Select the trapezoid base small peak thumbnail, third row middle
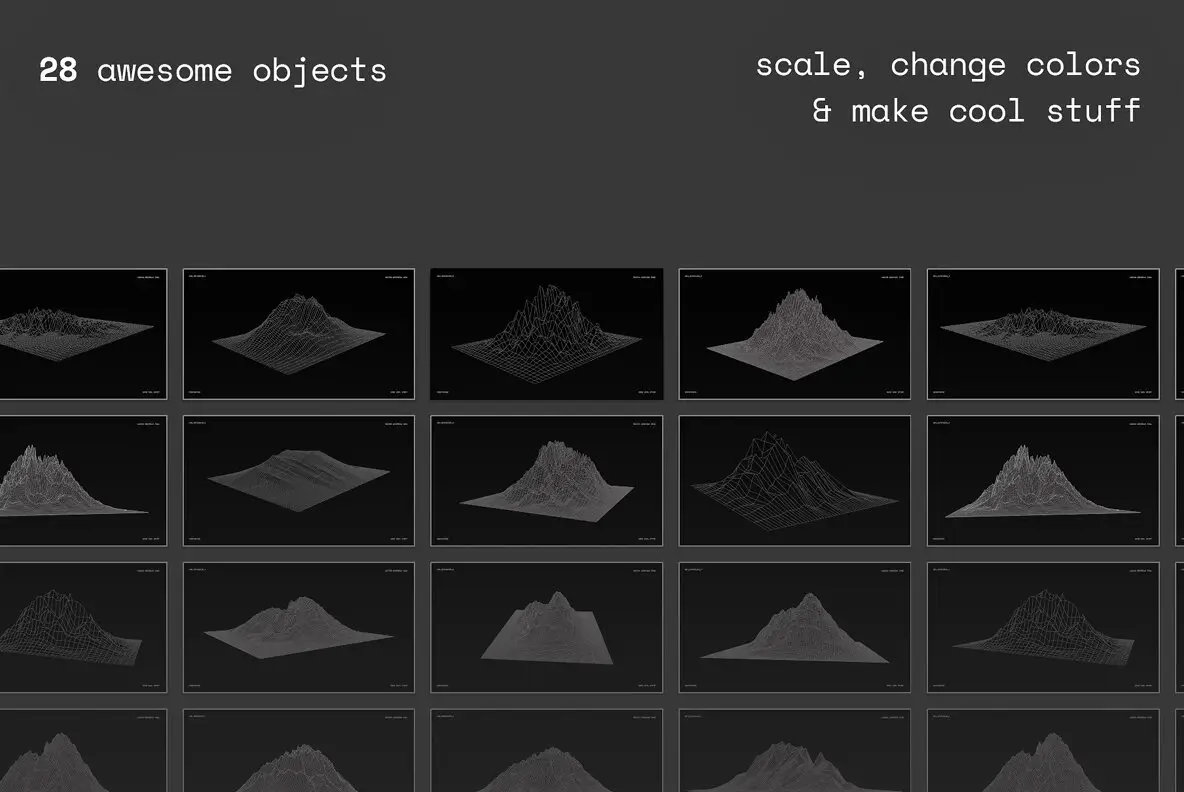Image resolution: width=1184 pixels, height=792 pixels. pos(546,627)
